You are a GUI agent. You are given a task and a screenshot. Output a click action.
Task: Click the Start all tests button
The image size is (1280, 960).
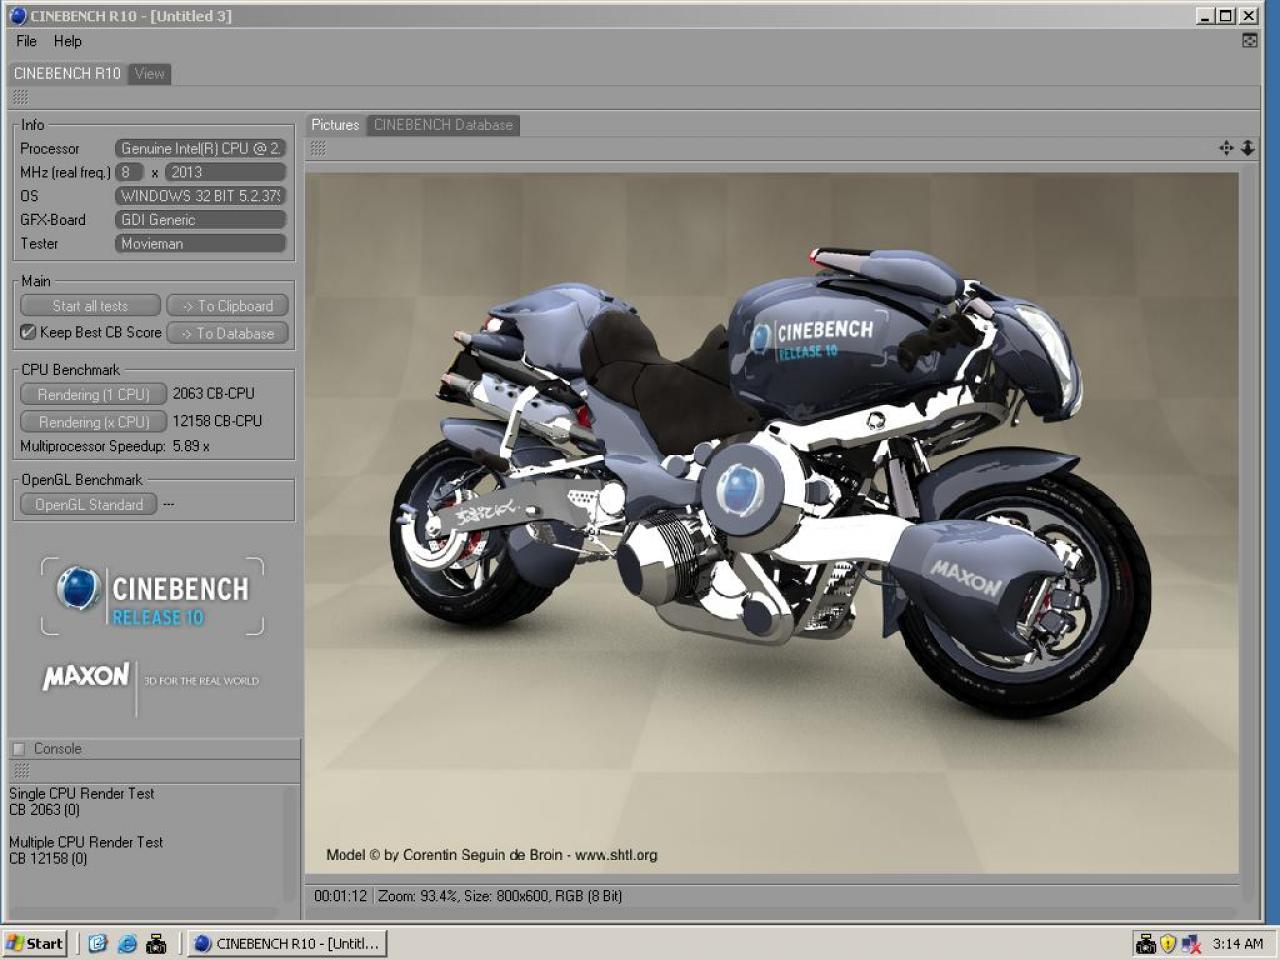pos(90,306)
